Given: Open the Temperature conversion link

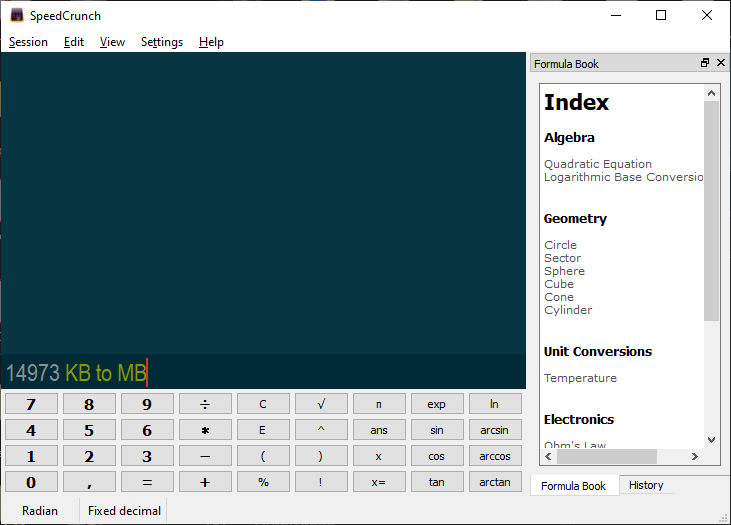Looking at the screenshot, I should [580, 378].
